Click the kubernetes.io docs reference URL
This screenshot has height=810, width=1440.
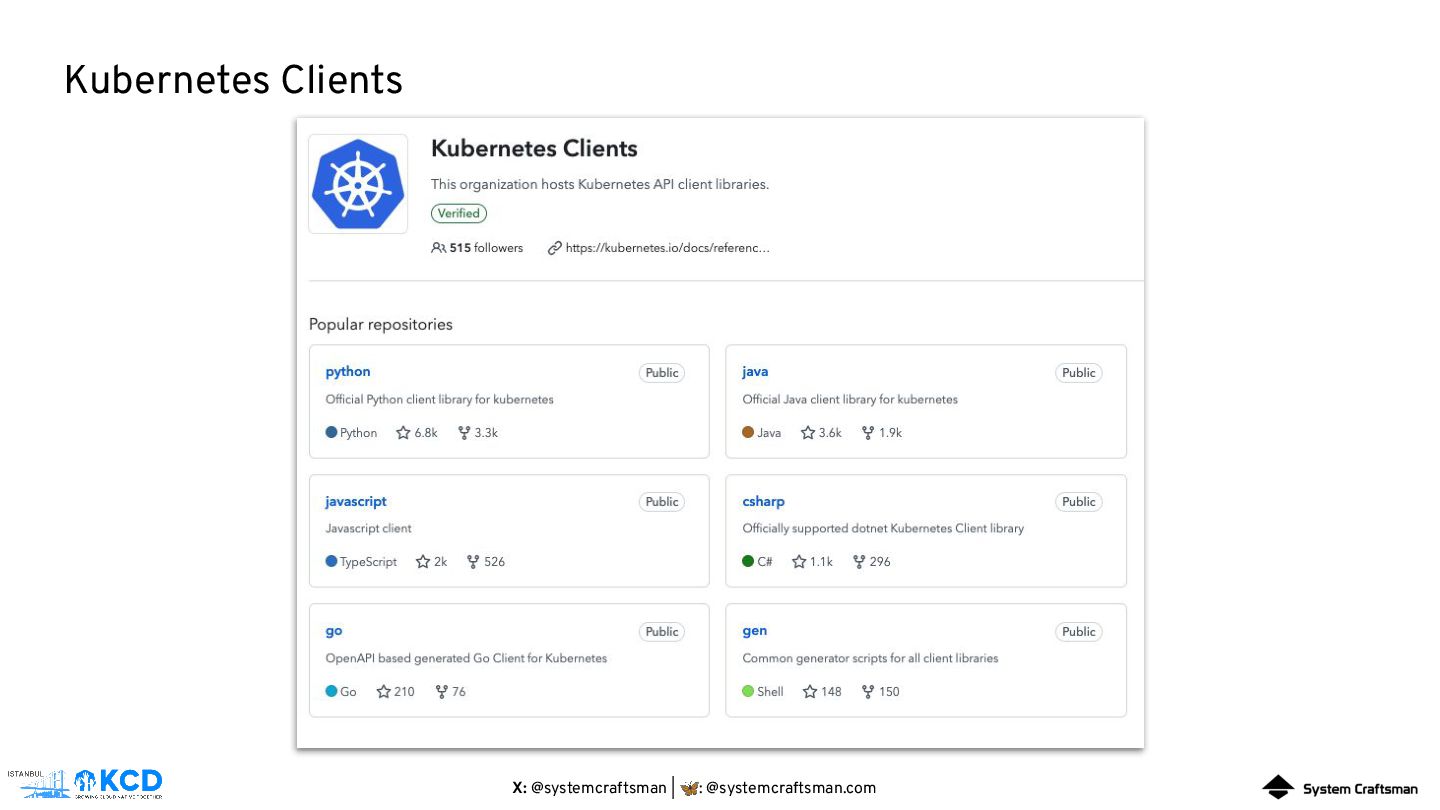pos(667,248)
